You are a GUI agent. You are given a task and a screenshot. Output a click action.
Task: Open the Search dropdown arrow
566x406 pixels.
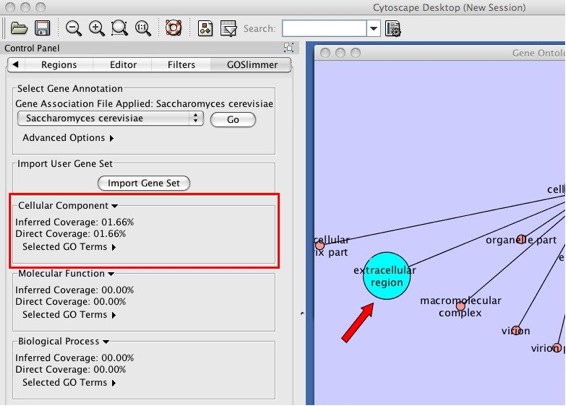click(374, 29)
